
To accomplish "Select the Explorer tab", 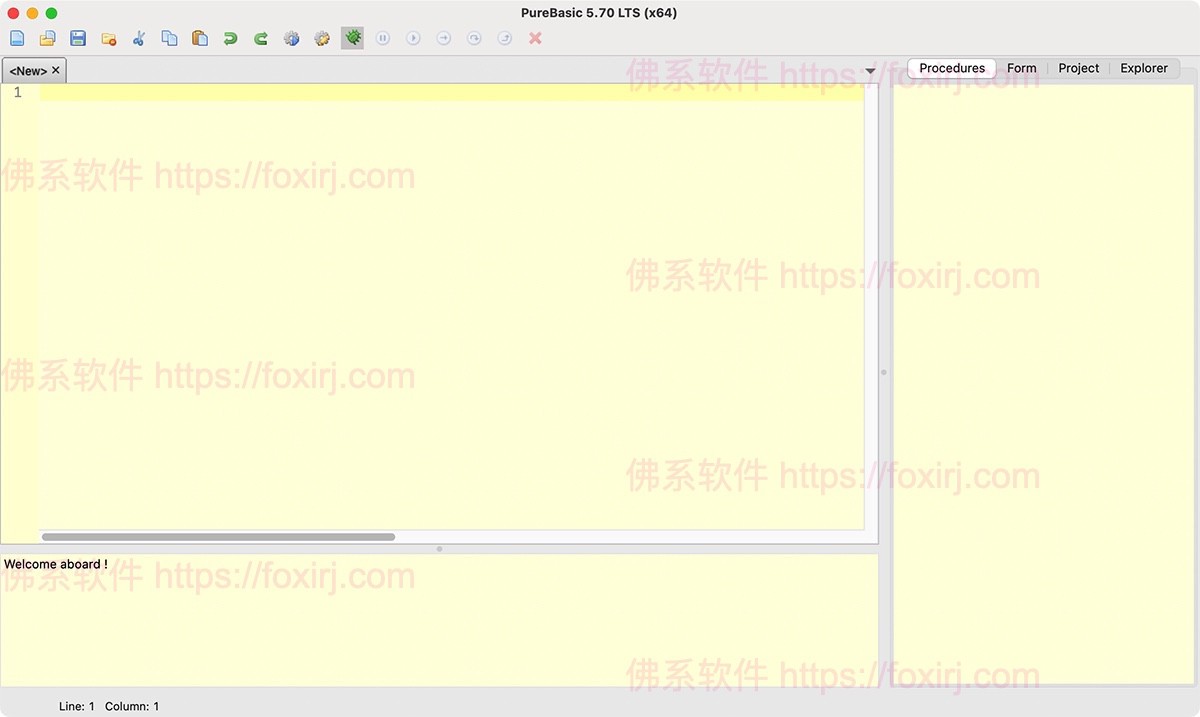I will point(1143,68).
